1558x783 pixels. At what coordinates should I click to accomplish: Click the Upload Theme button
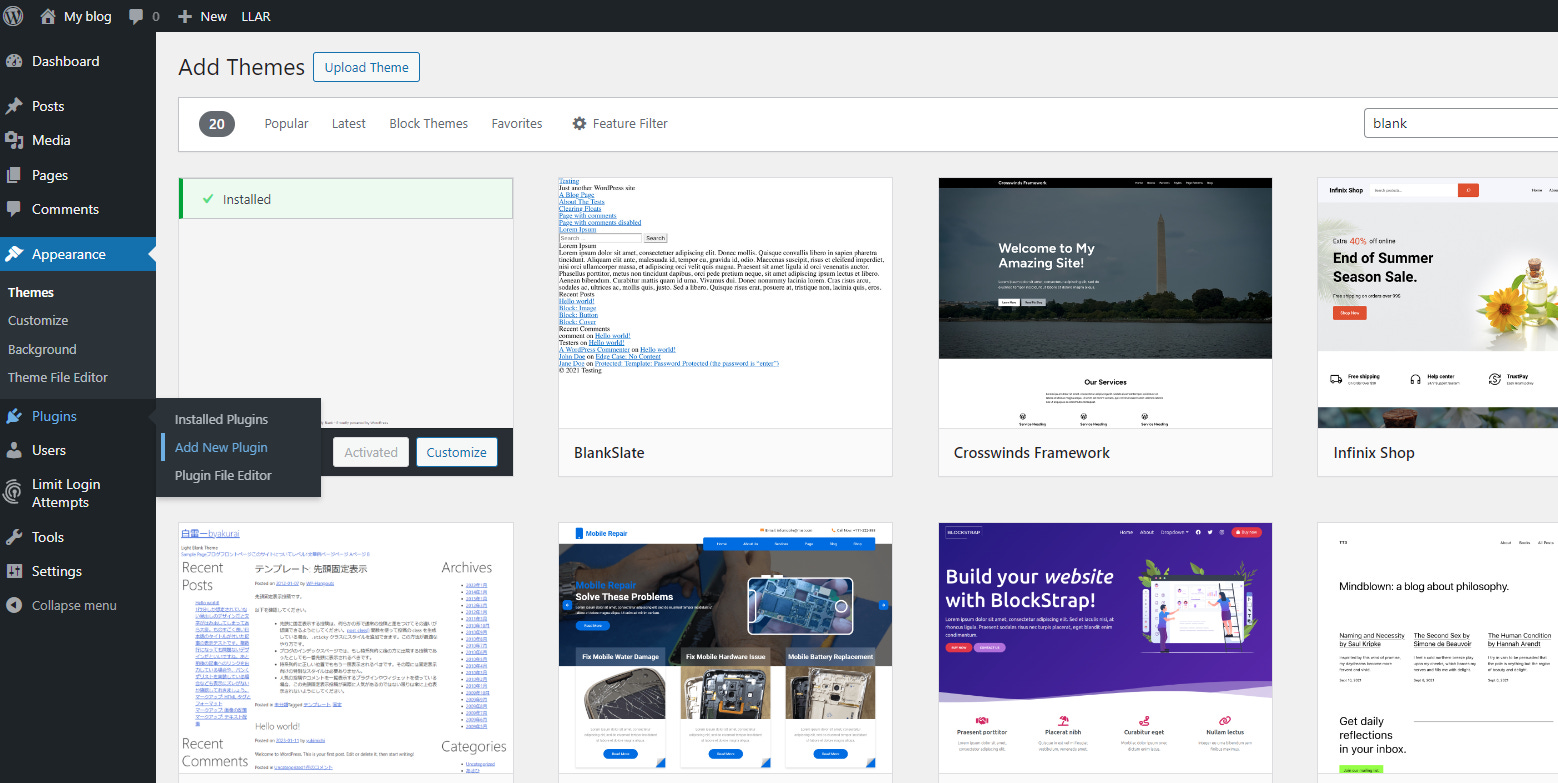(x=366, y=67)
